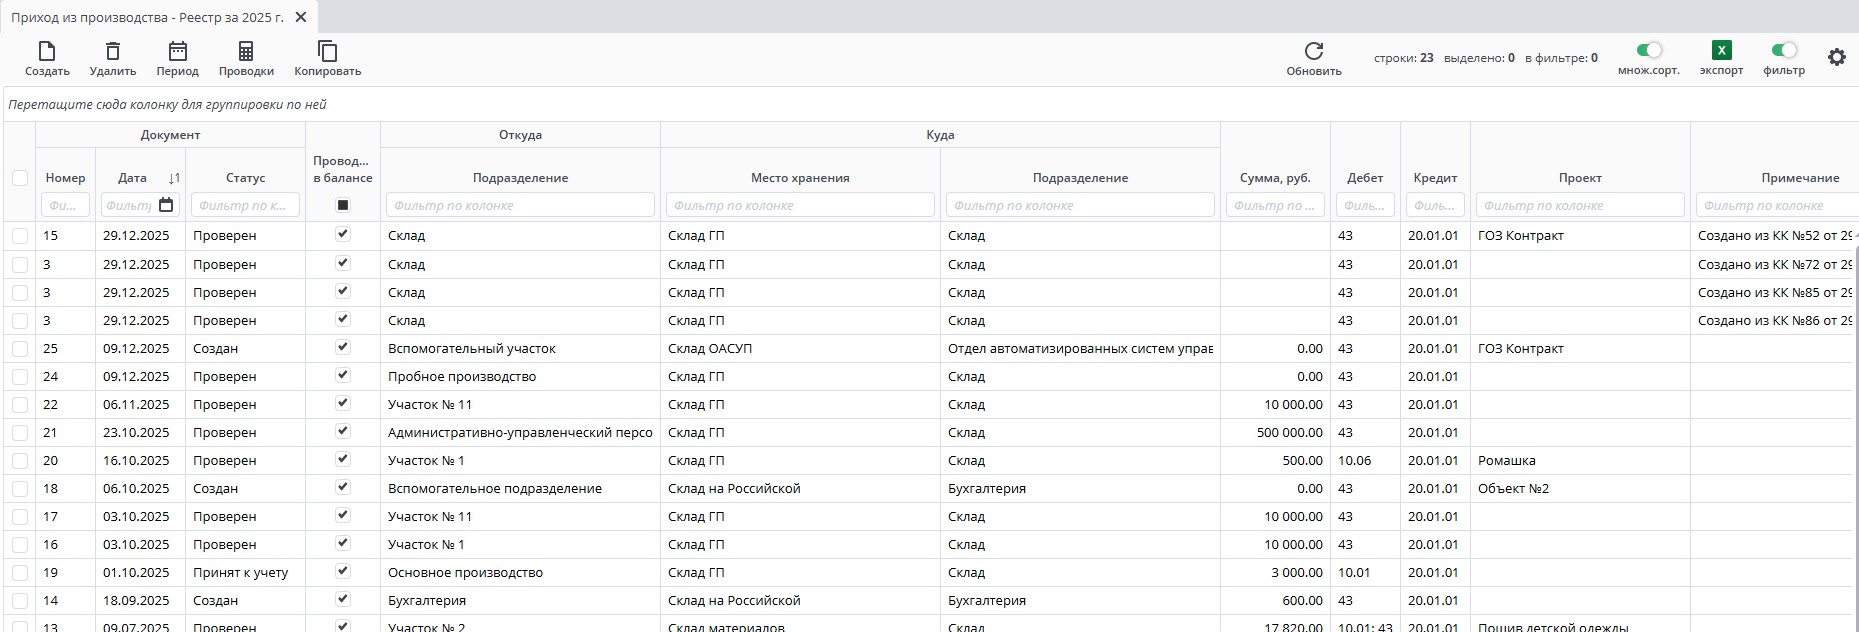Image resolution: width=1859 pixels, height=632 pixels.
Task: Open the Период calendar tool
Action: click(178, 52)
